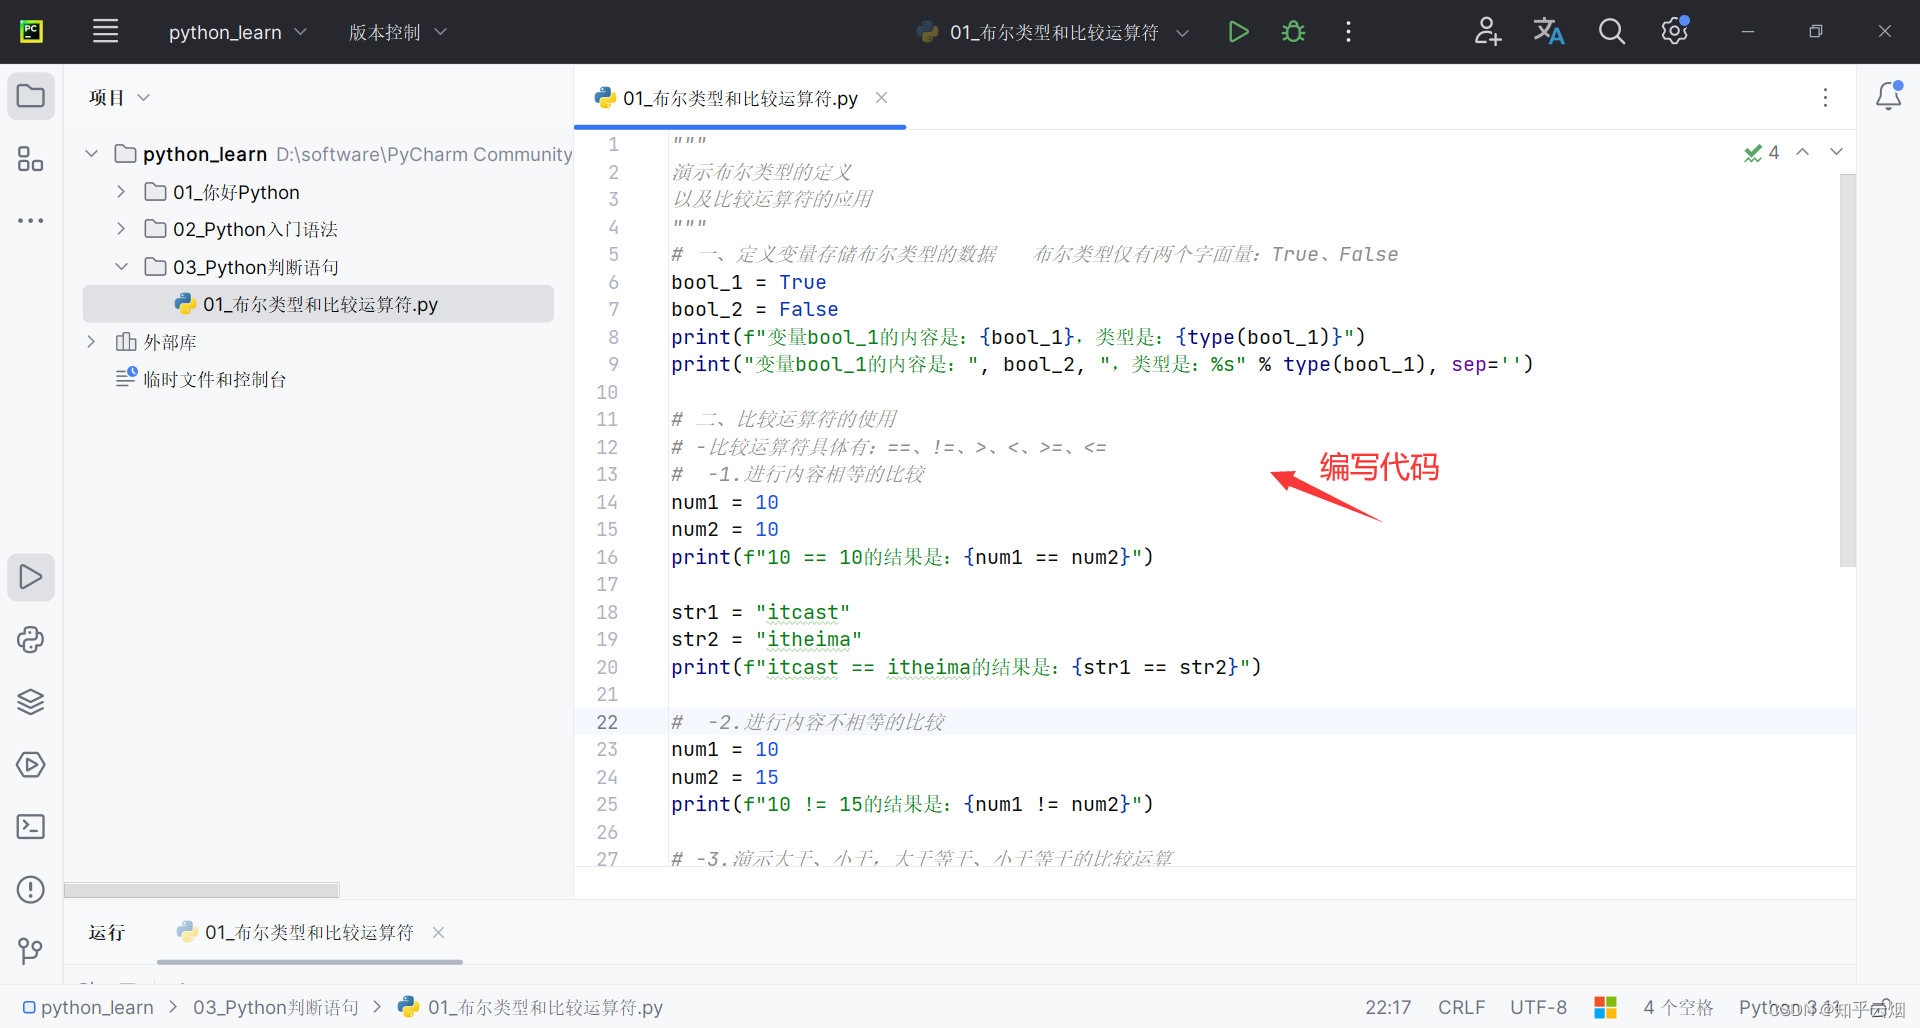1920x1028 pixels.
Task: Open inspections widget showing 4 issues
Action: [1761, 152]
